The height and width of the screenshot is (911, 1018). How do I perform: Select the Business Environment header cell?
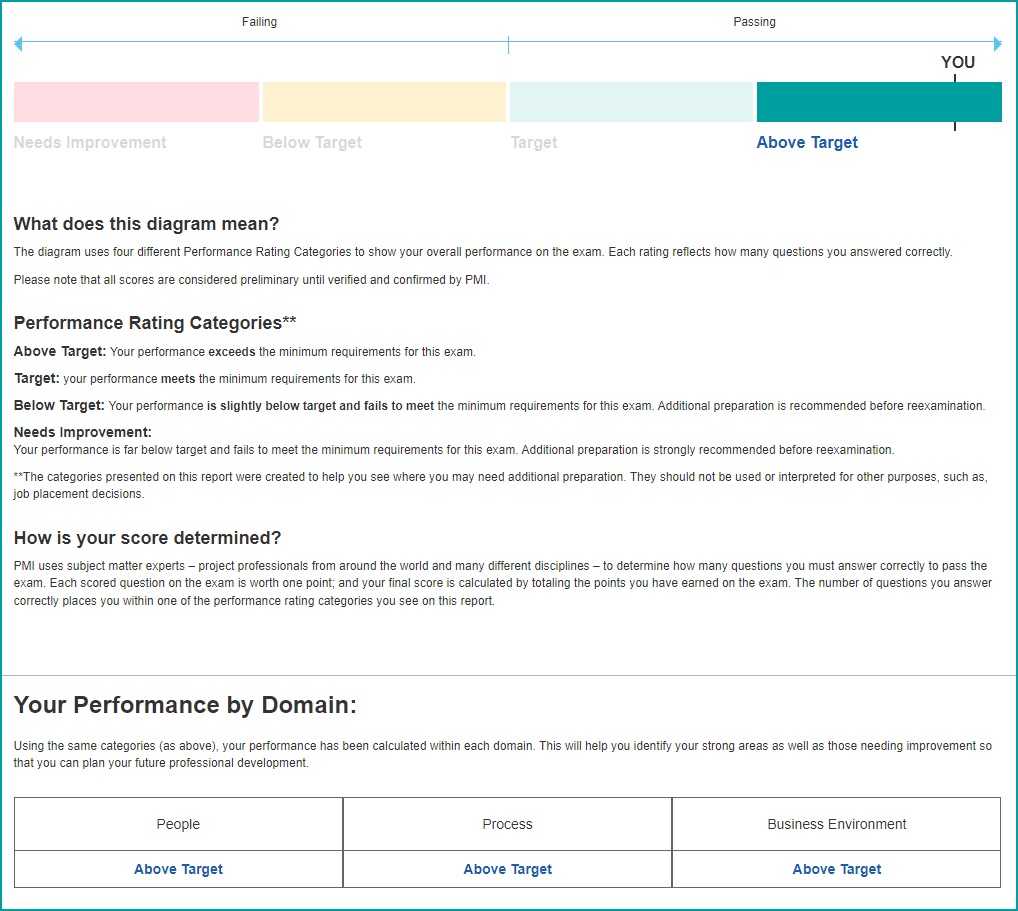836,824
